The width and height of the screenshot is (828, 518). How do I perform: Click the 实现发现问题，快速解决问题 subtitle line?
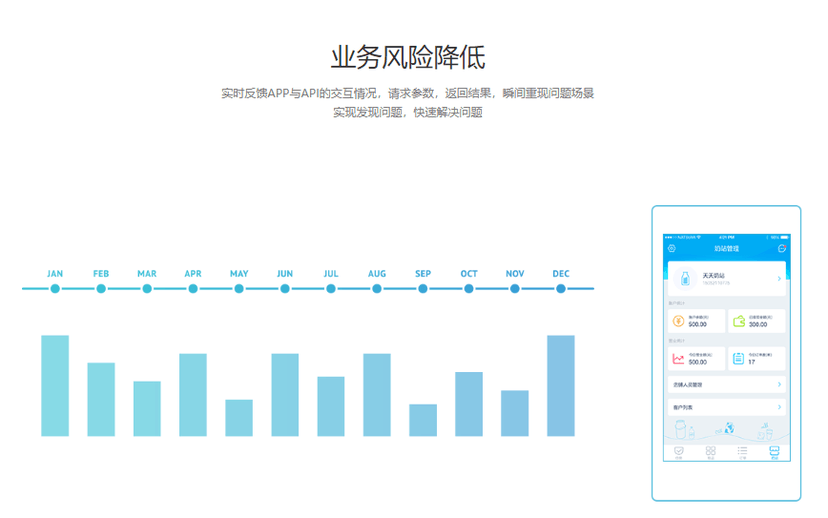pos(408,112)
